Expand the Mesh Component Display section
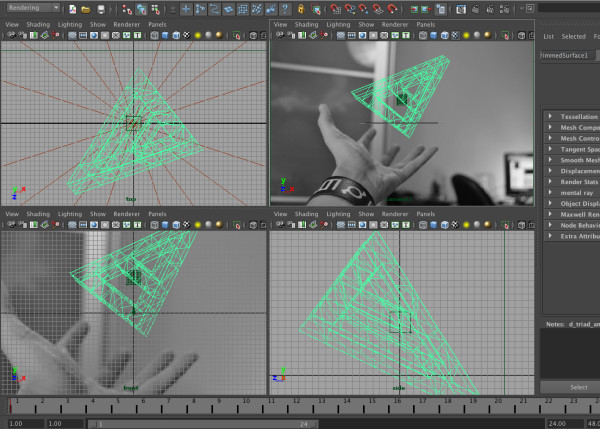600x429 pixels. (572, 127)
